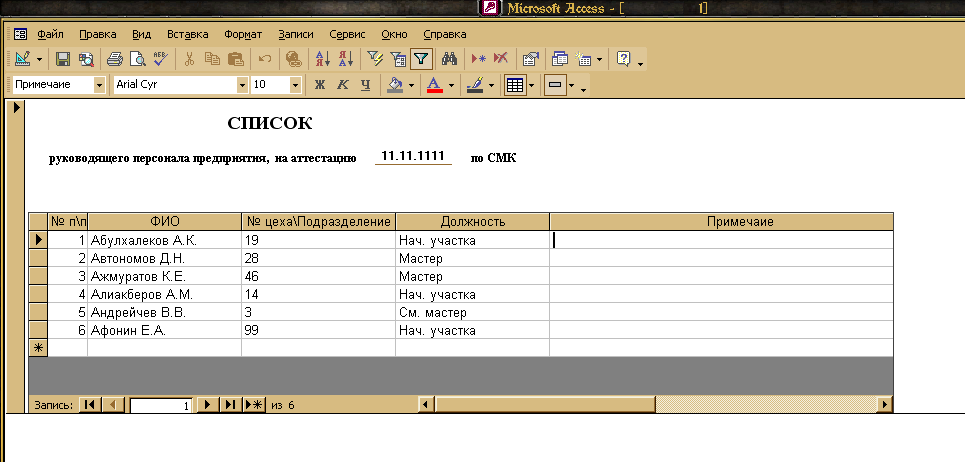The height and width of the screenshot is (462, 965).
Task: Click the Paste clipboard icon
Action: coord(235,59)
